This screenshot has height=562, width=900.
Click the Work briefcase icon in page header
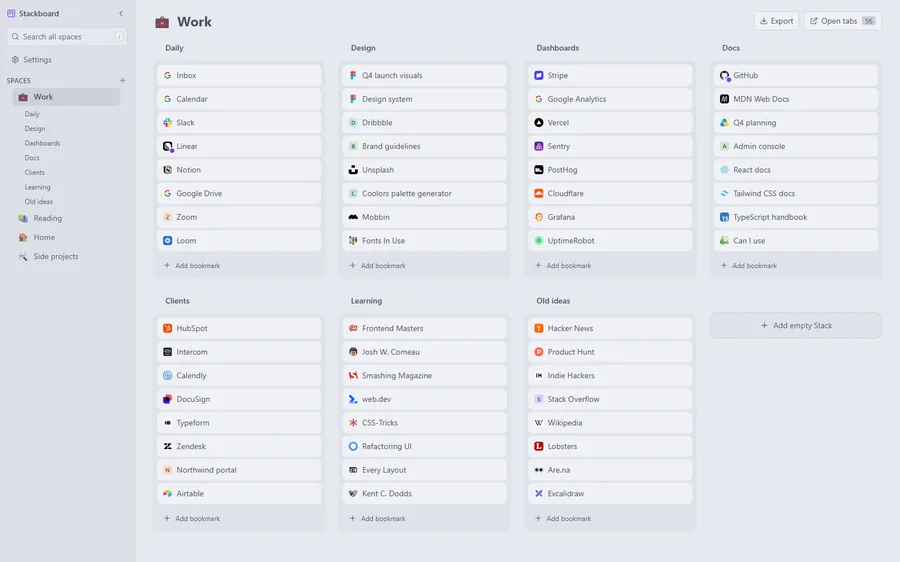162,22
